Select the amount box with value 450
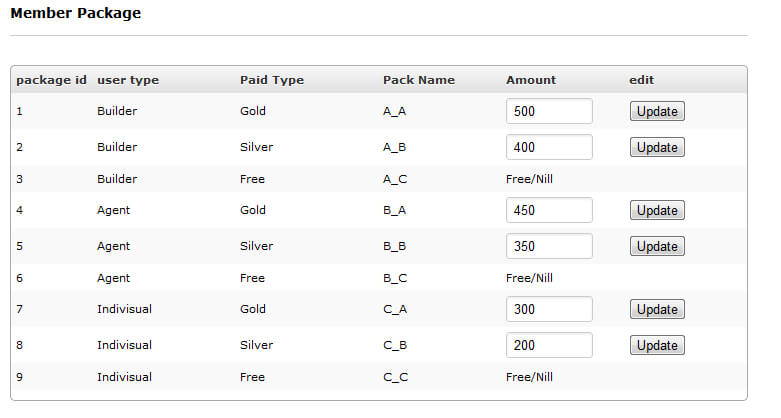The image size is (781, 418). (x=549, y=210)
